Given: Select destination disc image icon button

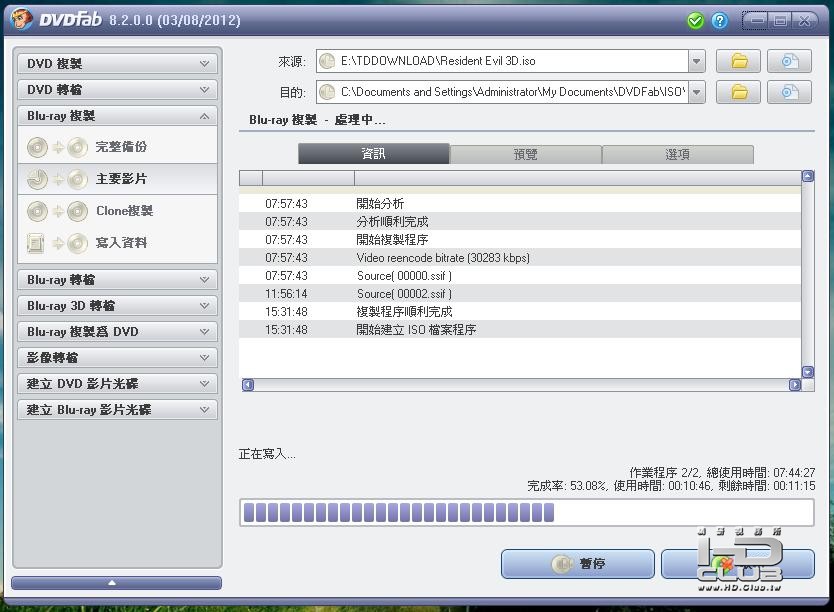Looking at the screenshot, I should [x=789, y=92].
